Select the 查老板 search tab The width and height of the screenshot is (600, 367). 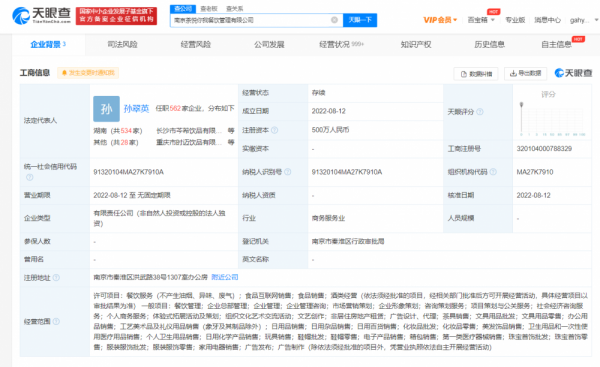pyautogui.click(x=209, y=8)
